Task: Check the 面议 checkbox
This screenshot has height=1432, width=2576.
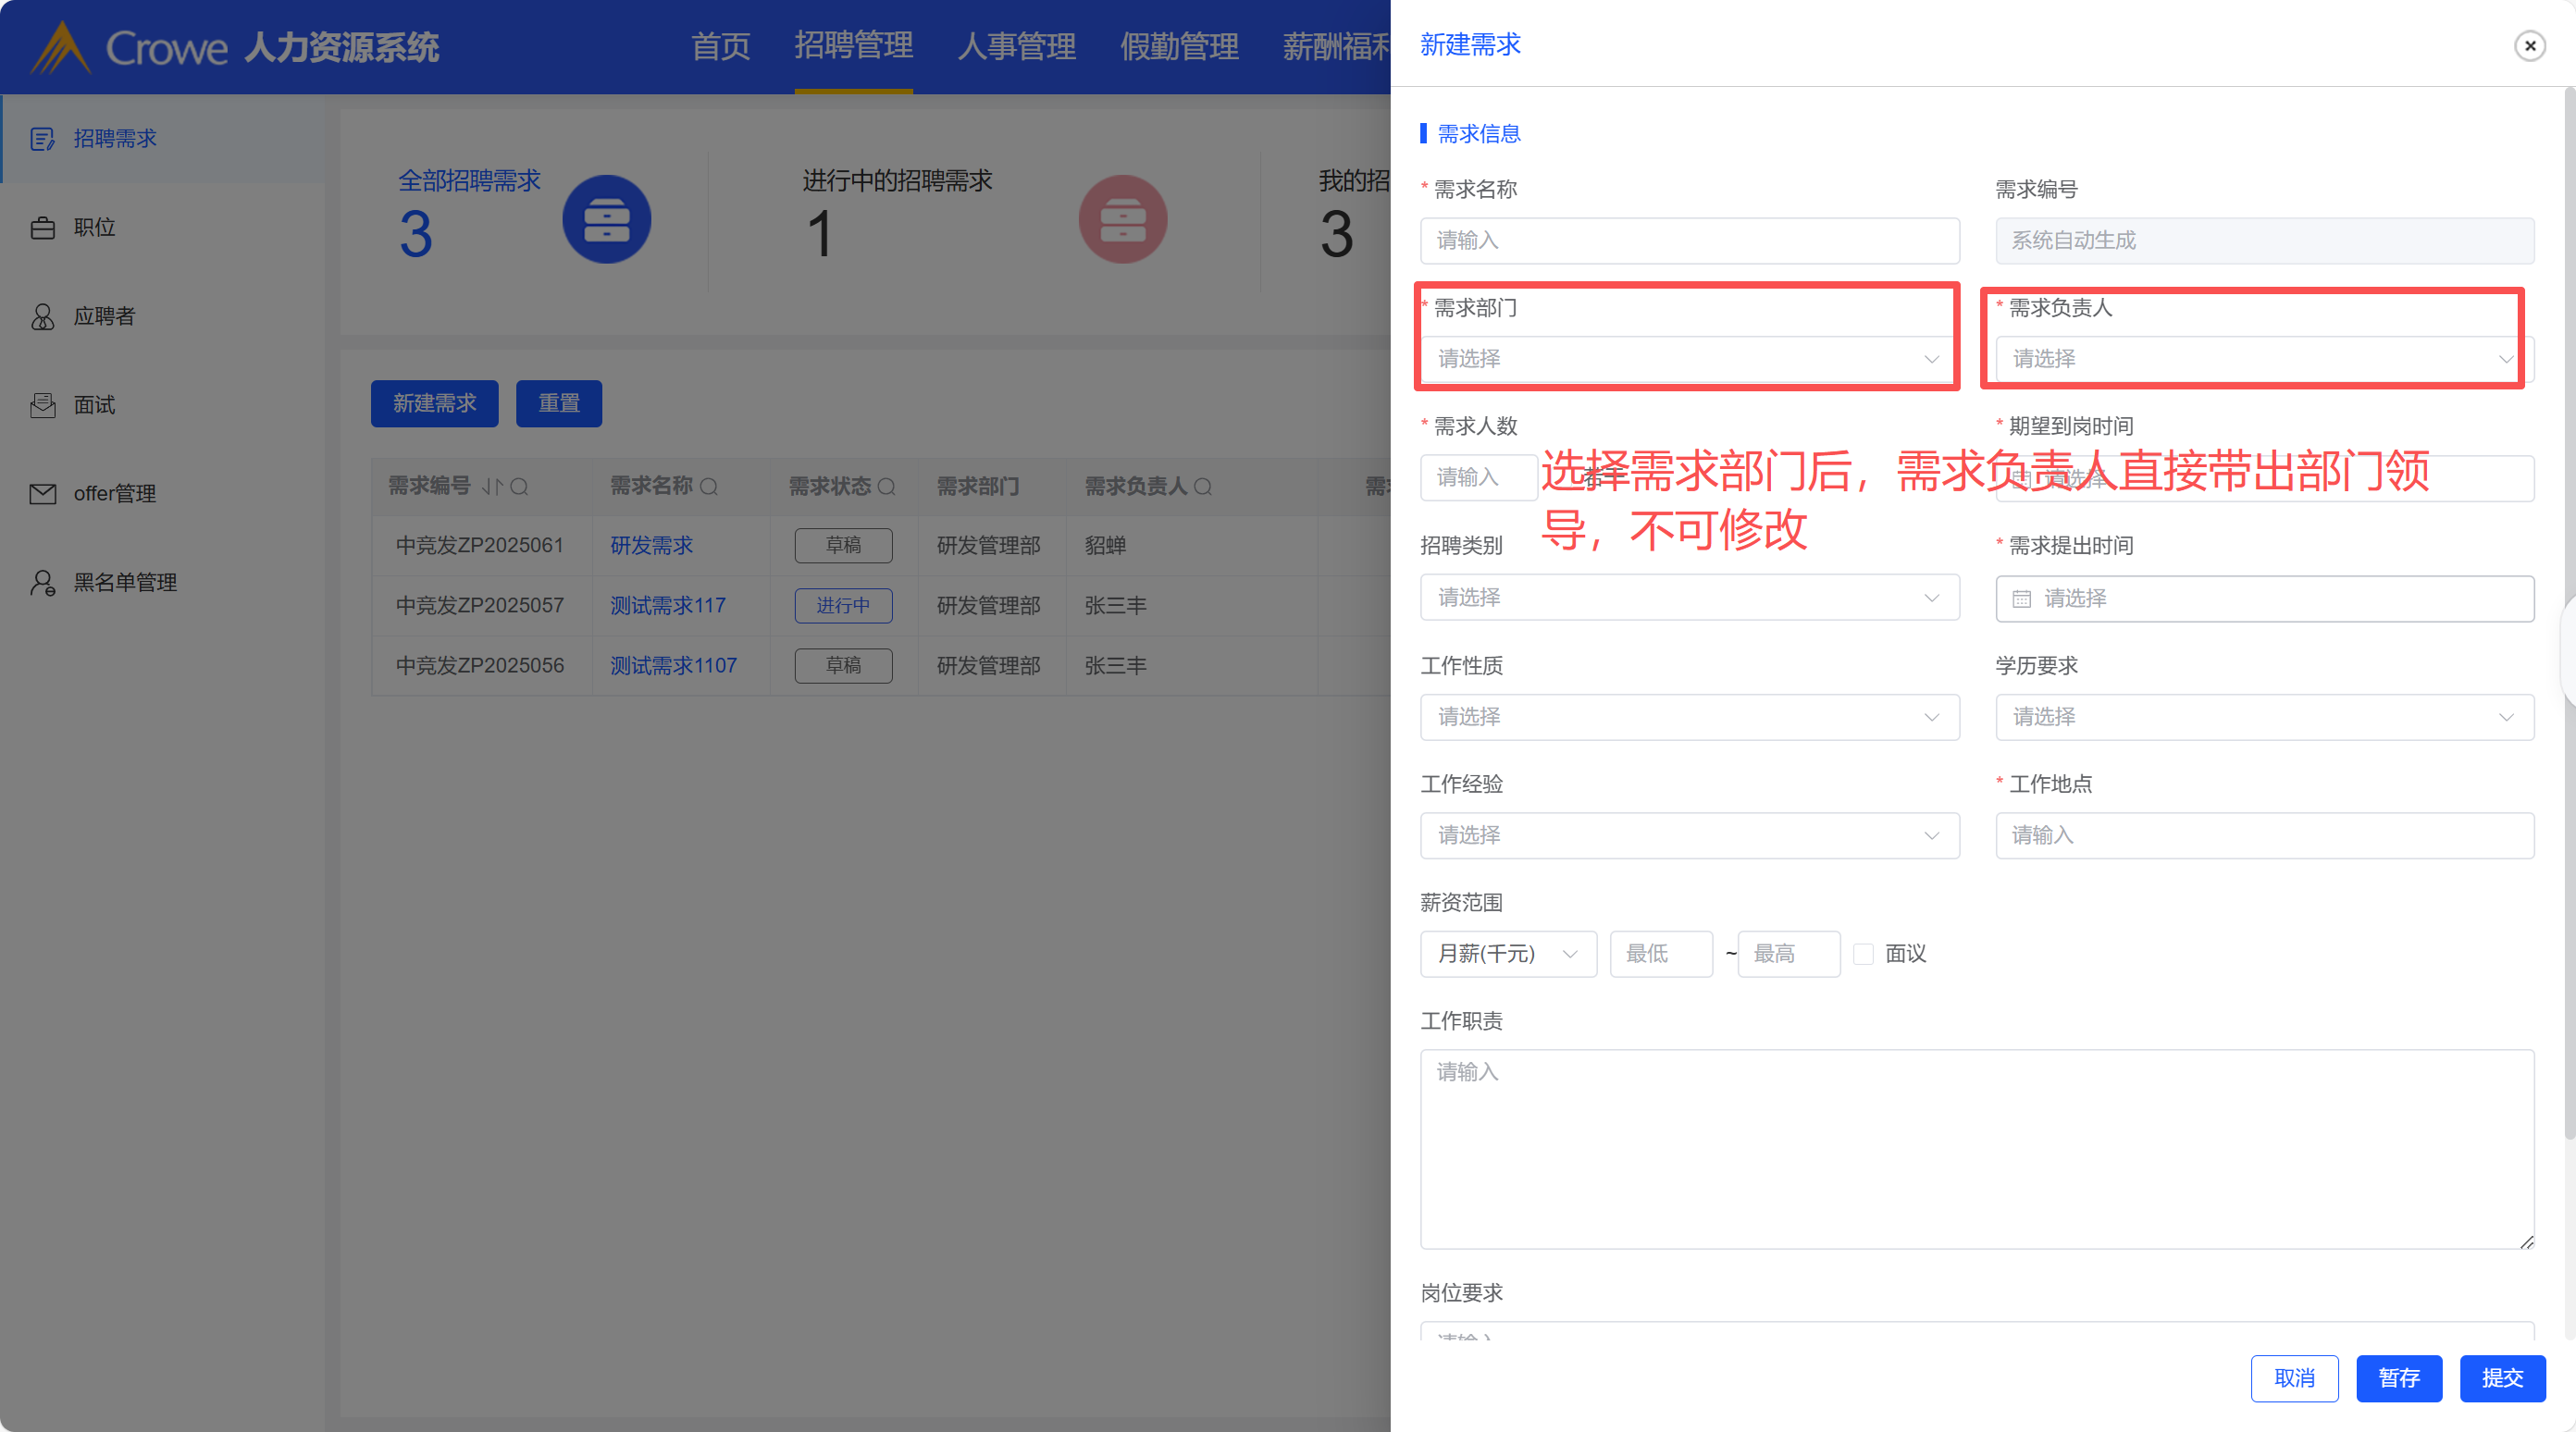Action: pos(1863,954)
